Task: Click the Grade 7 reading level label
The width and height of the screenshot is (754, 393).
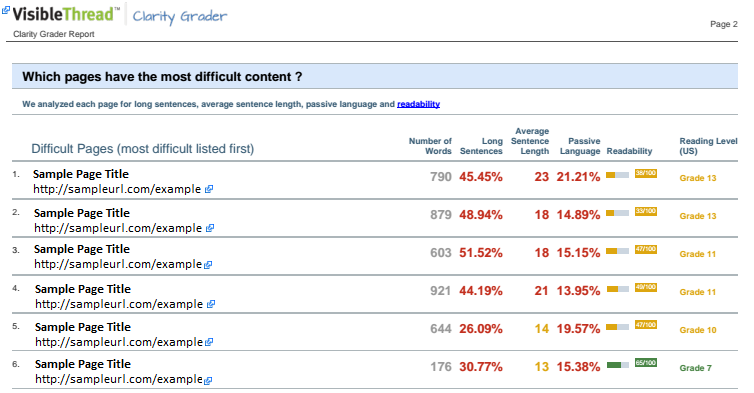Action: point(695,368)
